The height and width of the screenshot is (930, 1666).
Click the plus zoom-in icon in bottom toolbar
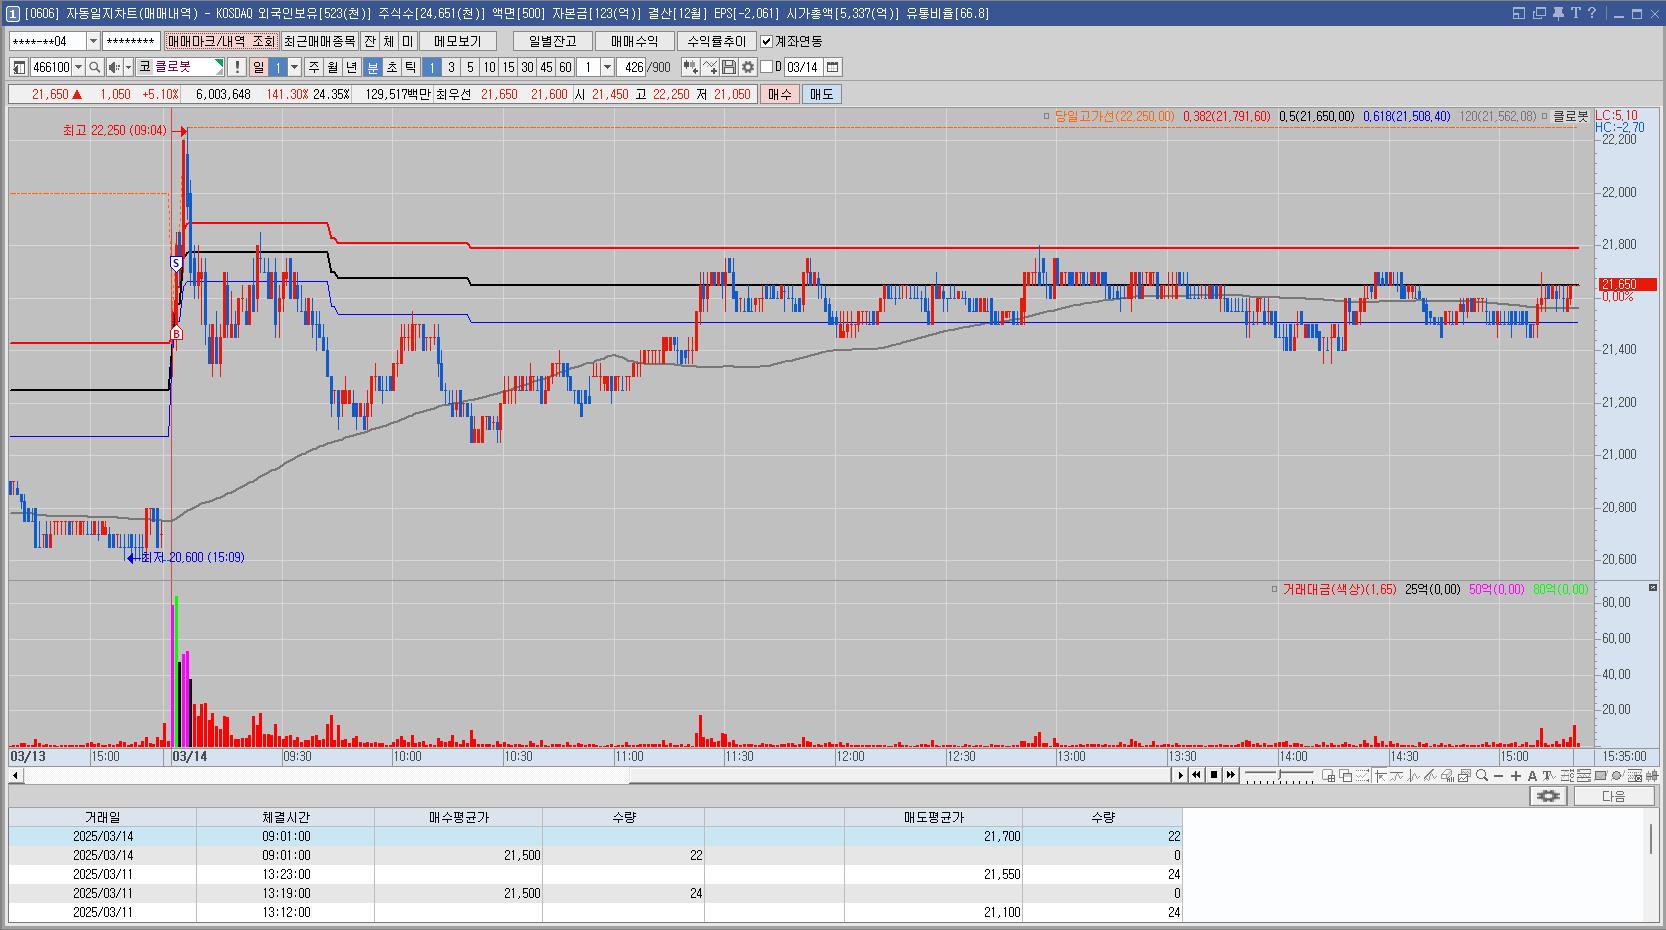[x=1516, y=775]
